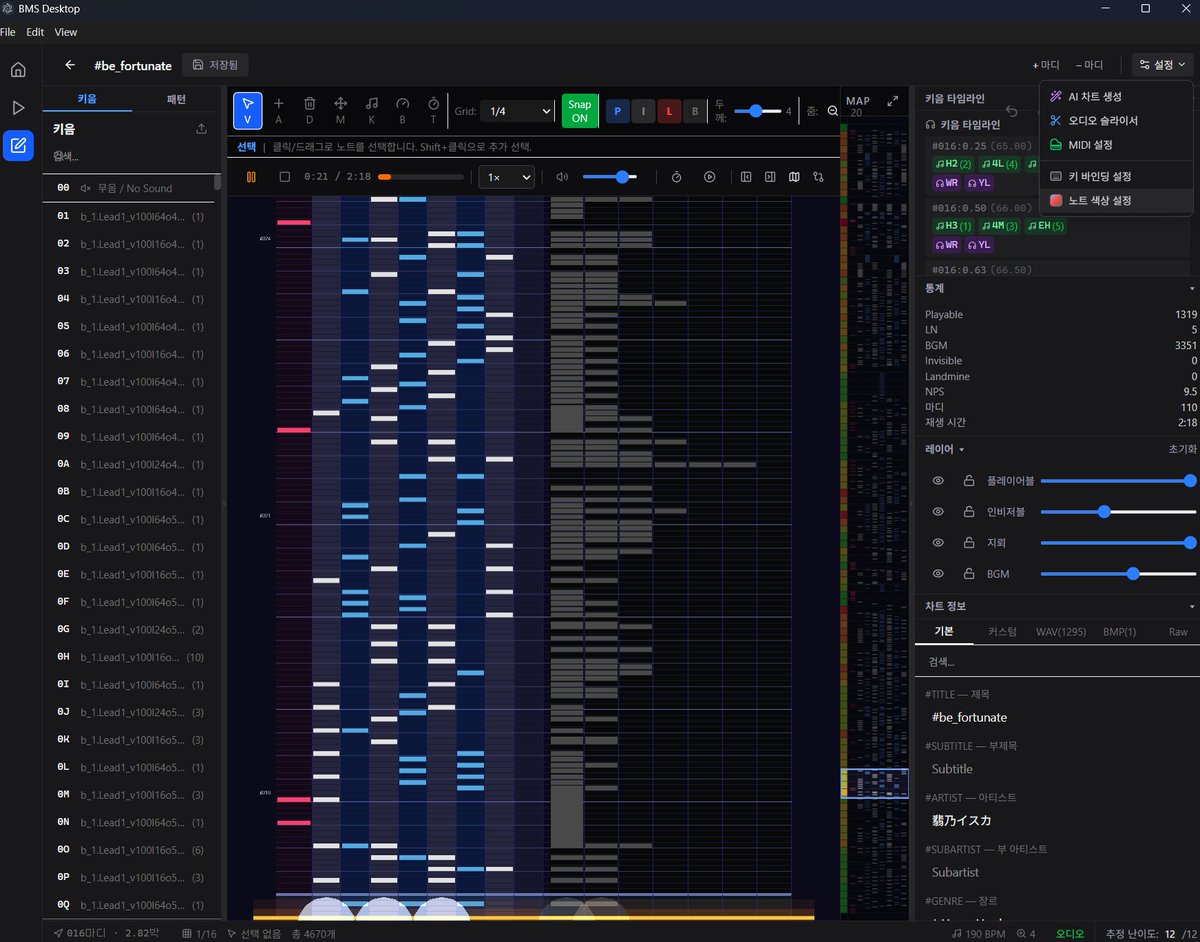Open the File menu
Screen dimensions: 1200x942
[x=7, y=32]
